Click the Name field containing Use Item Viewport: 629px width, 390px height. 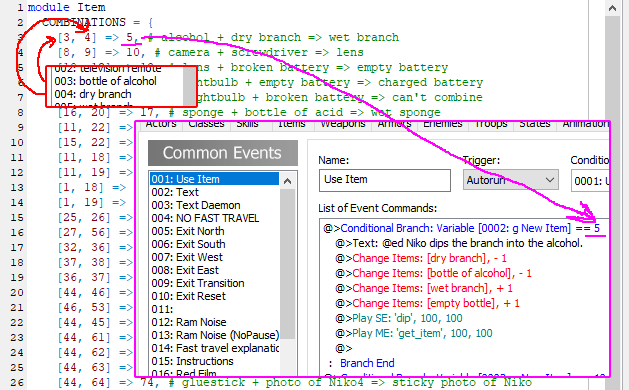pyautogui.click(x=385, y=180)
